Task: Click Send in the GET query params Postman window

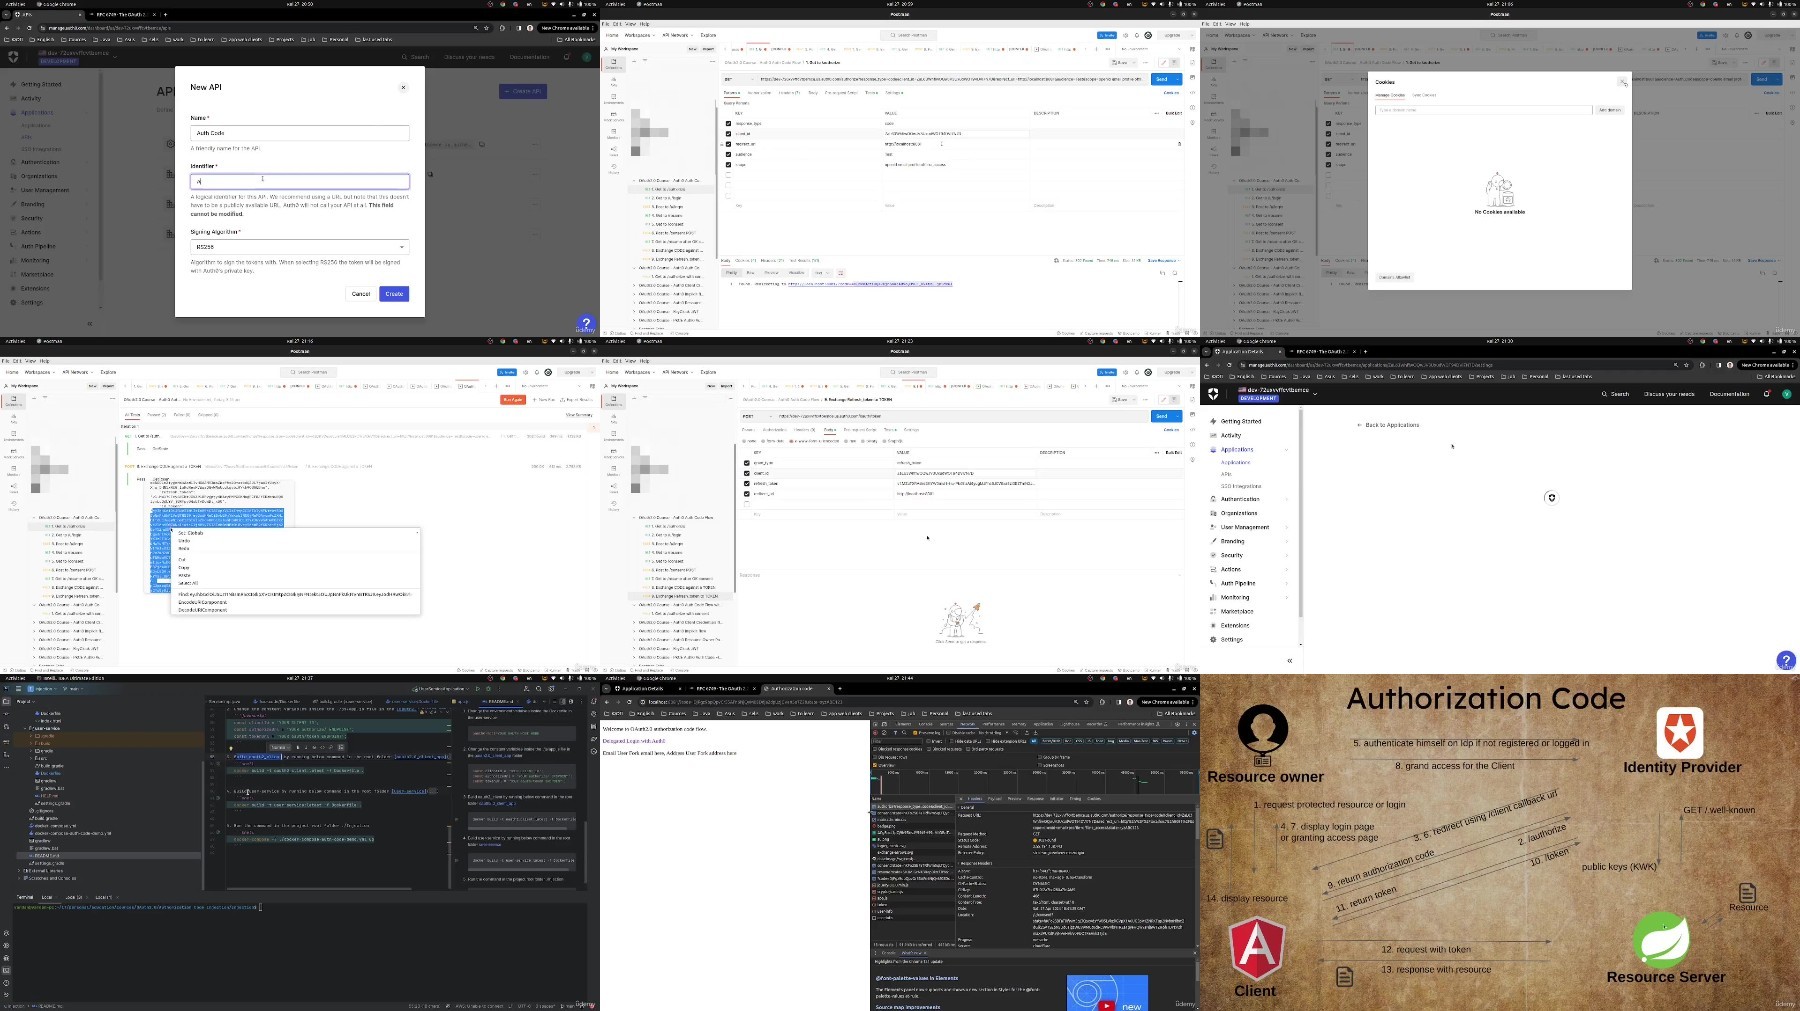Action: pyautogui.click(x=1161, y=79)
